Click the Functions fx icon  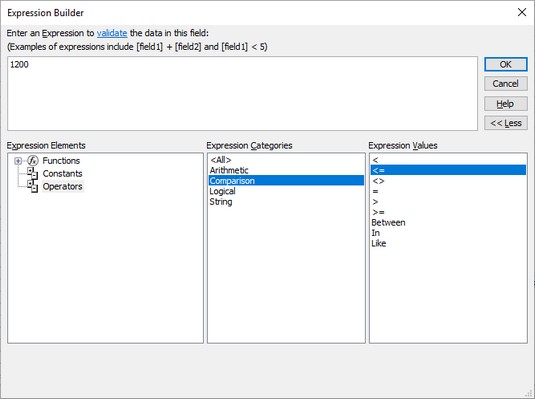[x=33, y=160]
